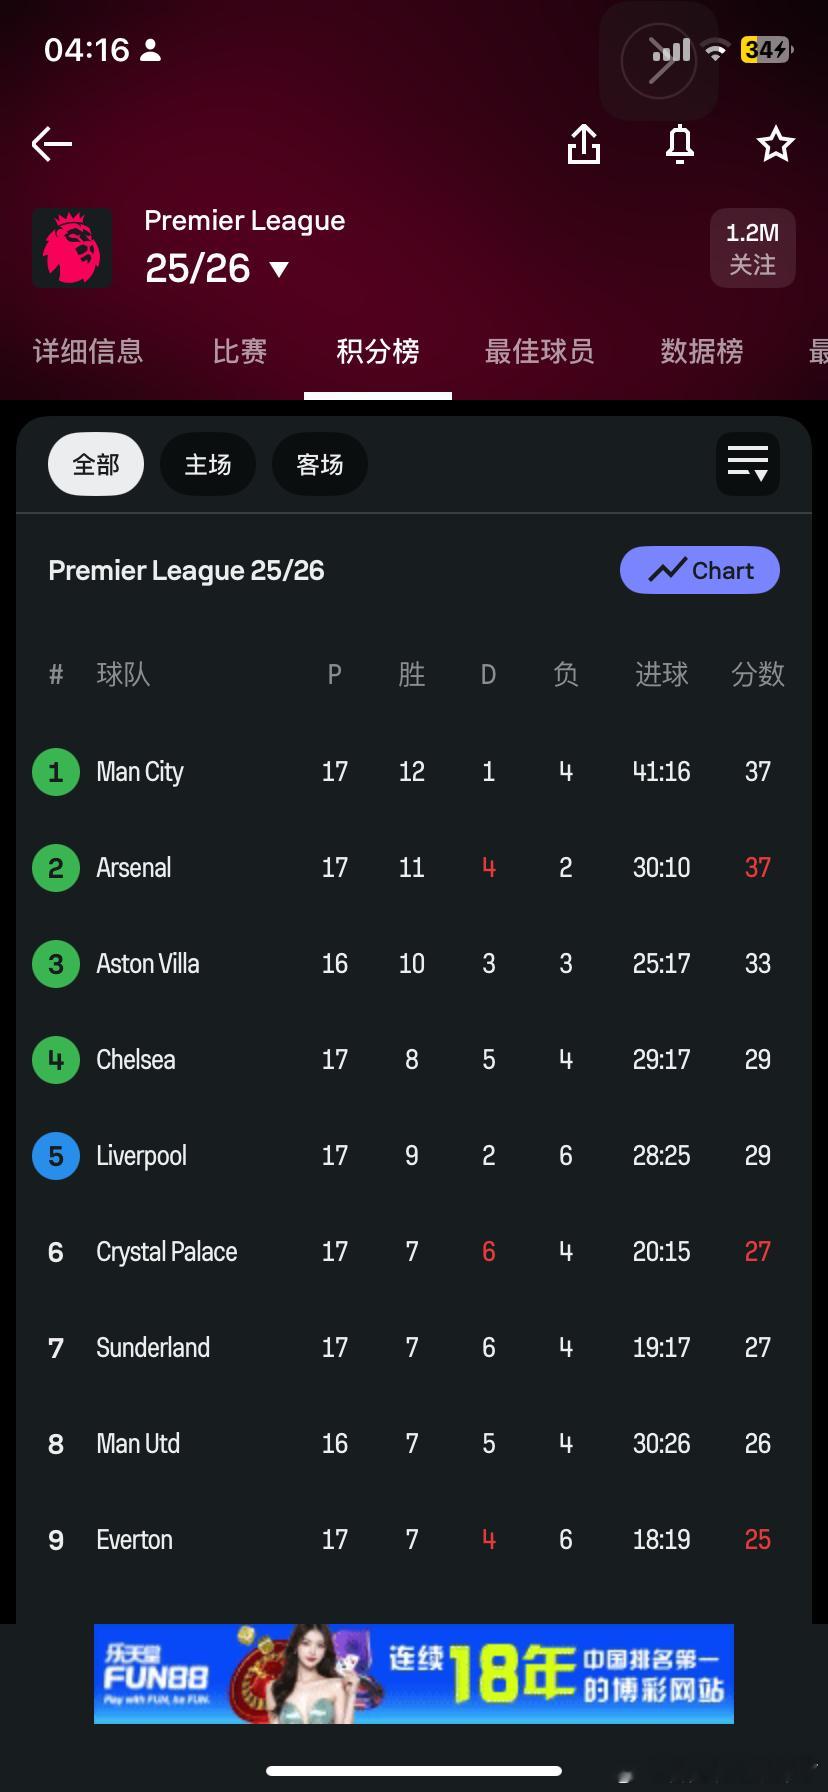Open the table view options icon

coord(748,464)
